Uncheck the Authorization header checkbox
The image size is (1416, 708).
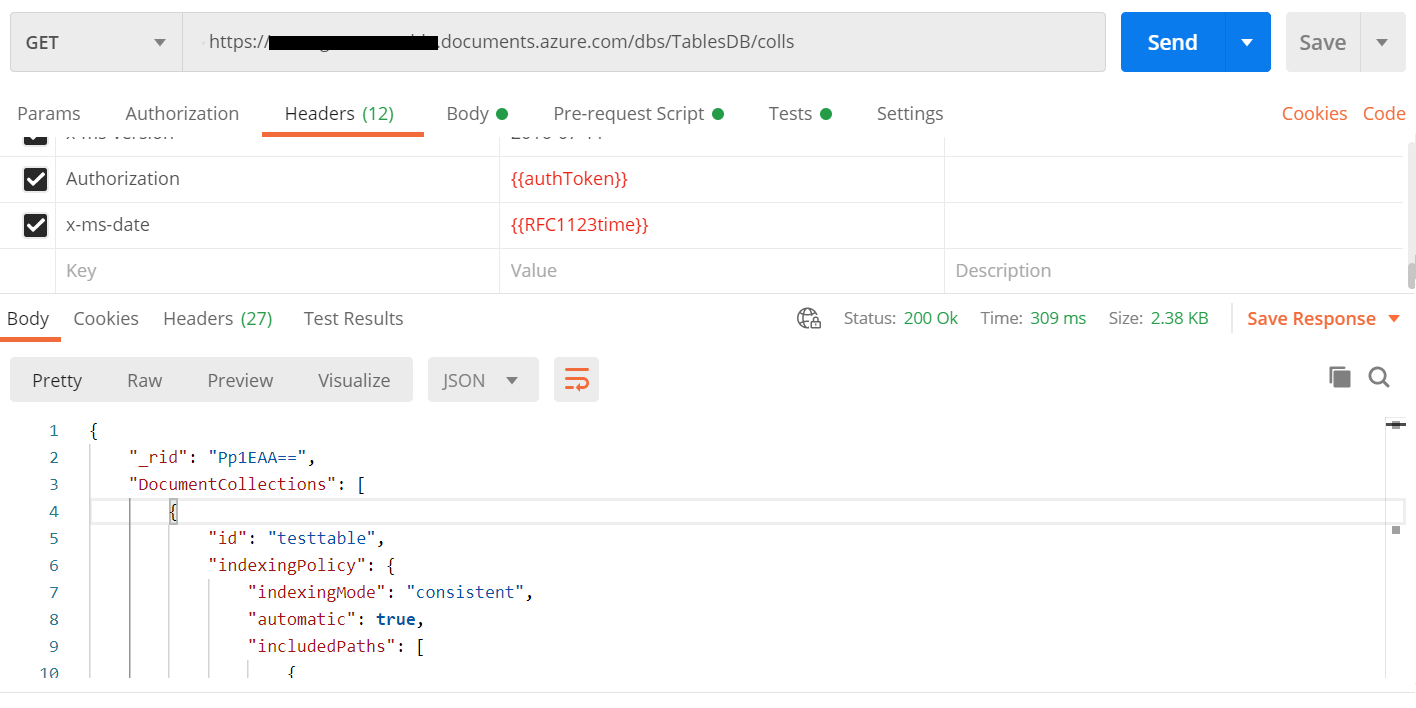tap(35, 179)
